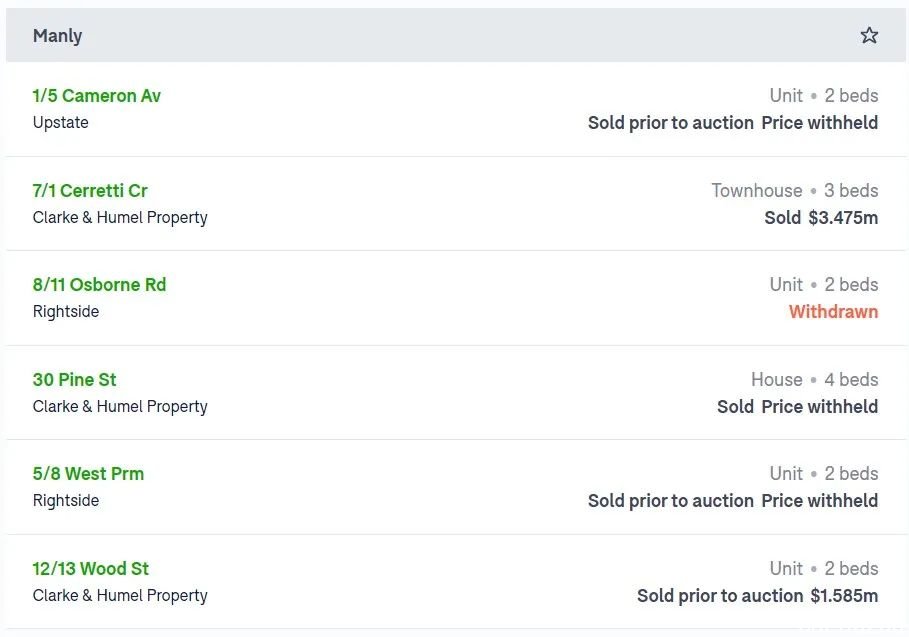This screenshot has height=637, width=909.
Task: Open the 7/1 Cerretti Cr listing
Action: [x=90, y=191]
